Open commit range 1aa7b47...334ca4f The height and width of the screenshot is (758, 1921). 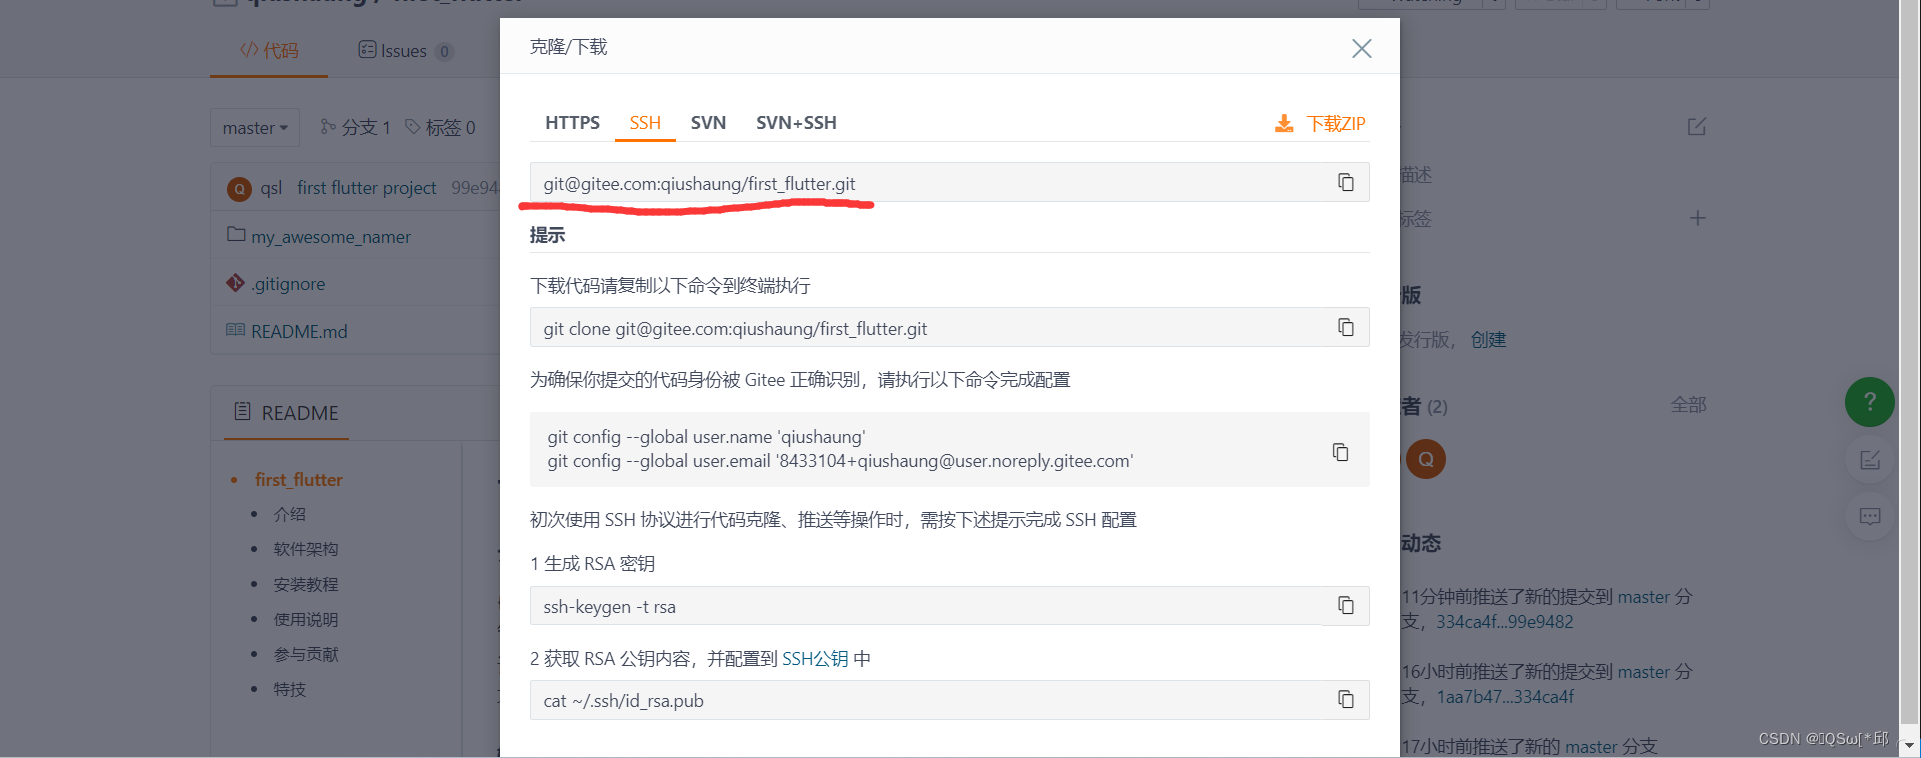click(1505, 697)
